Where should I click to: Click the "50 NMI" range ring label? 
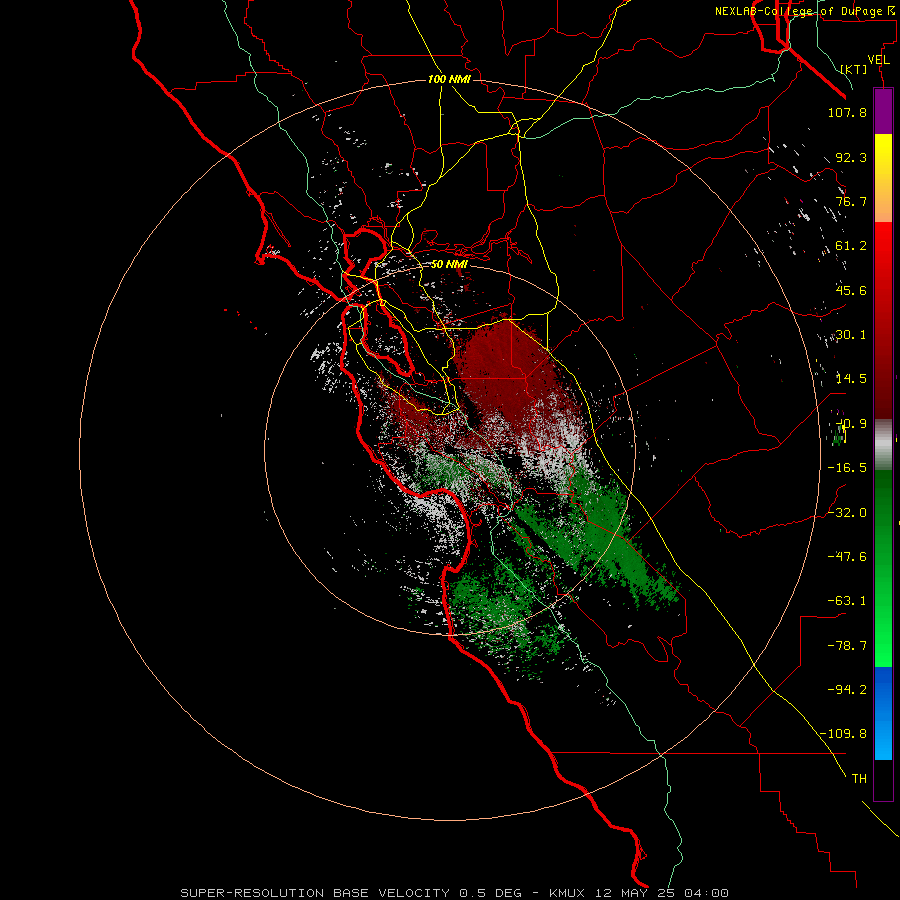(x=449, y=264)
